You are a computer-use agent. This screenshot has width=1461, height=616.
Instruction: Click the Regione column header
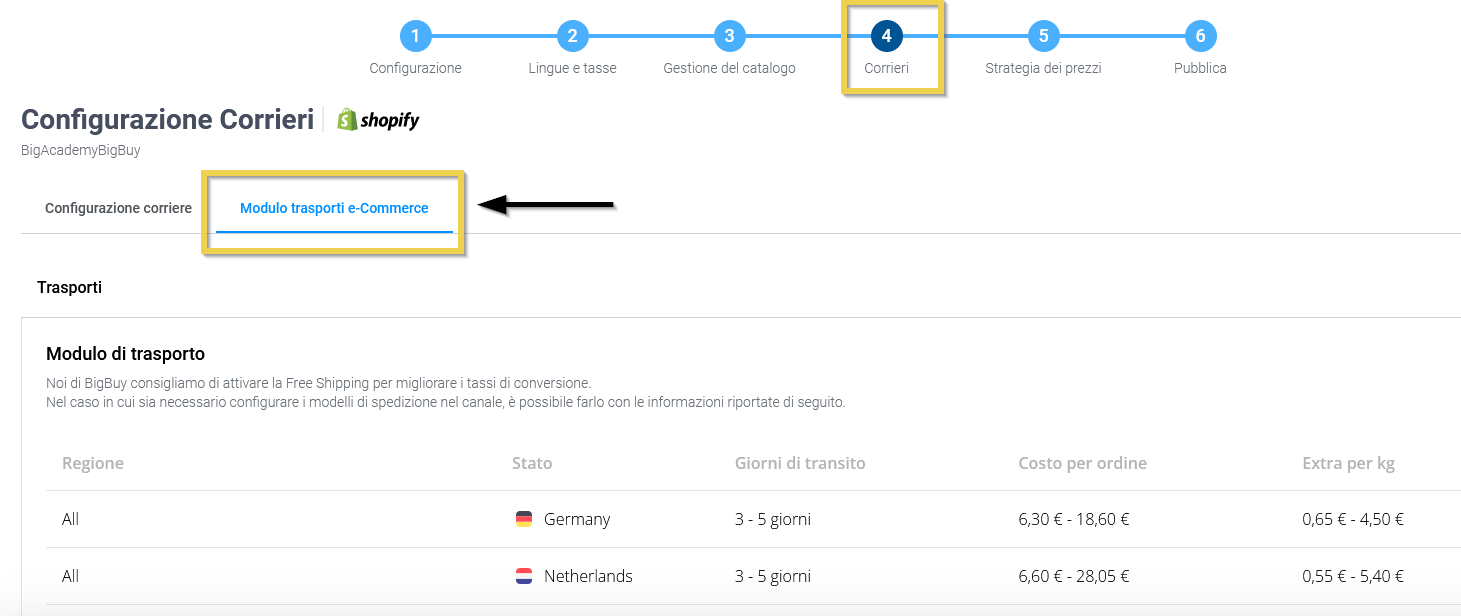pos(93,463)
